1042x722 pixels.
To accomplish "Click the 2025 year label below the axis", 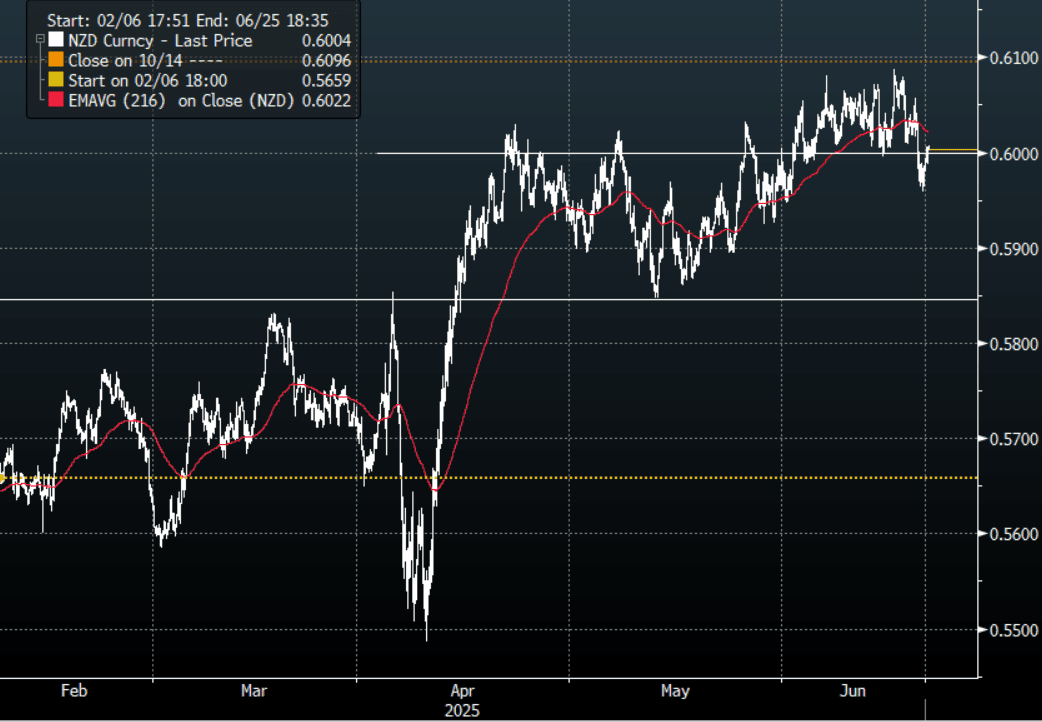I will (462, 711).
